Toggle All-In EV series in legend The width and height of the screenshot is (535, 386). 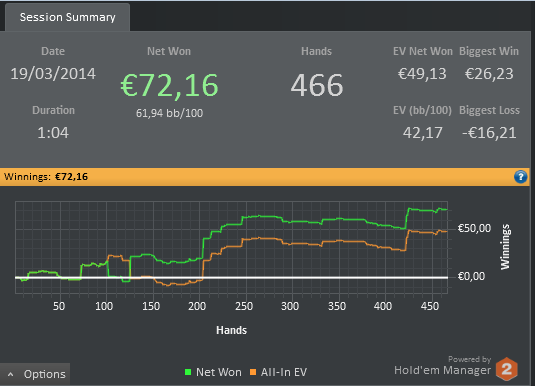(x=278, y=372)
